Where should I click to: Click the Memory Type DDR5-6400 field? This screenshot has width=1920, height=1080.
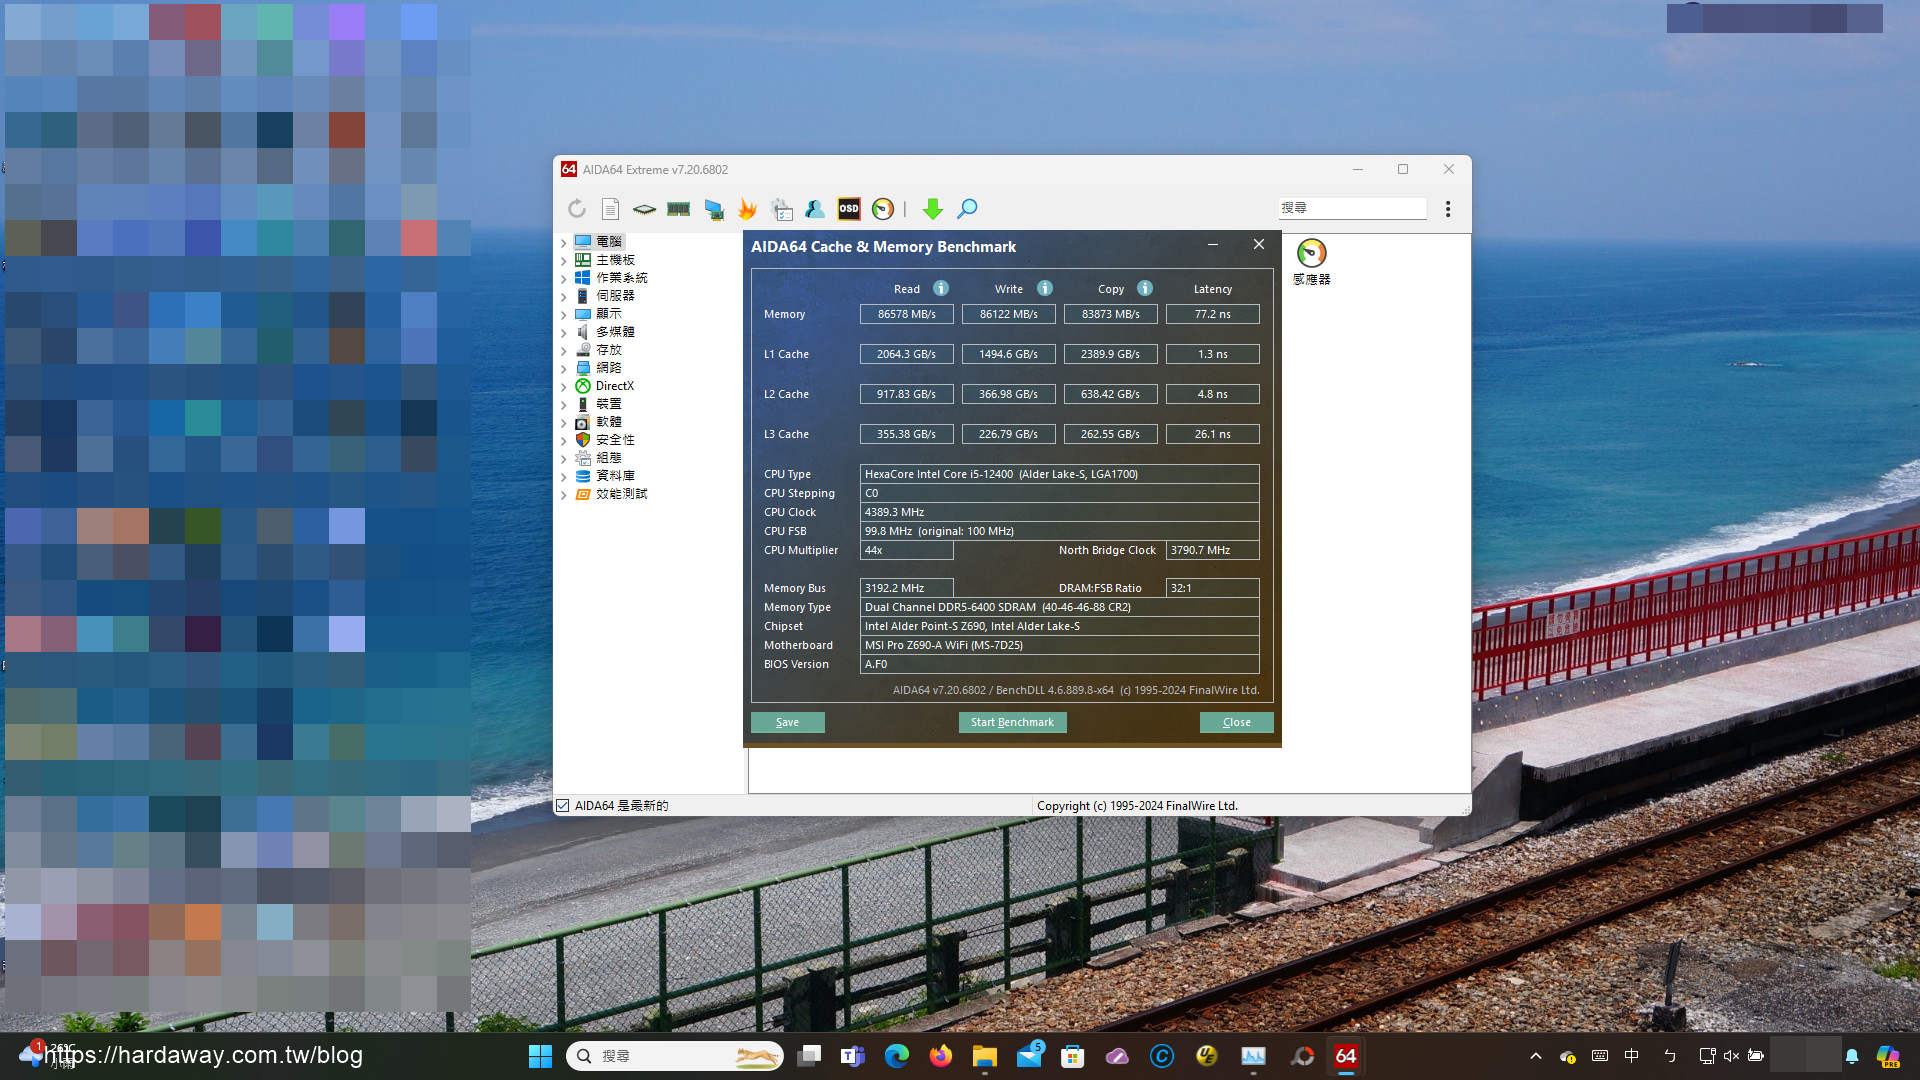(1060, 607)
